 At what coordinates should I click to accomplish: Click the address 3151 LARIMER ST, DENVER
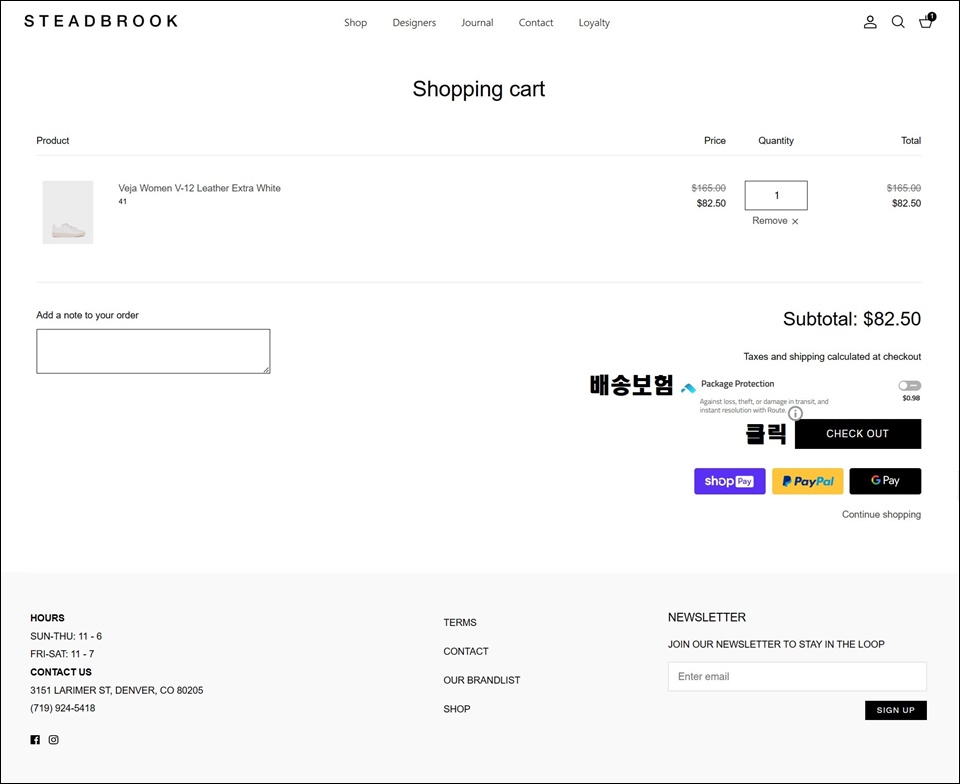[116, 690]
